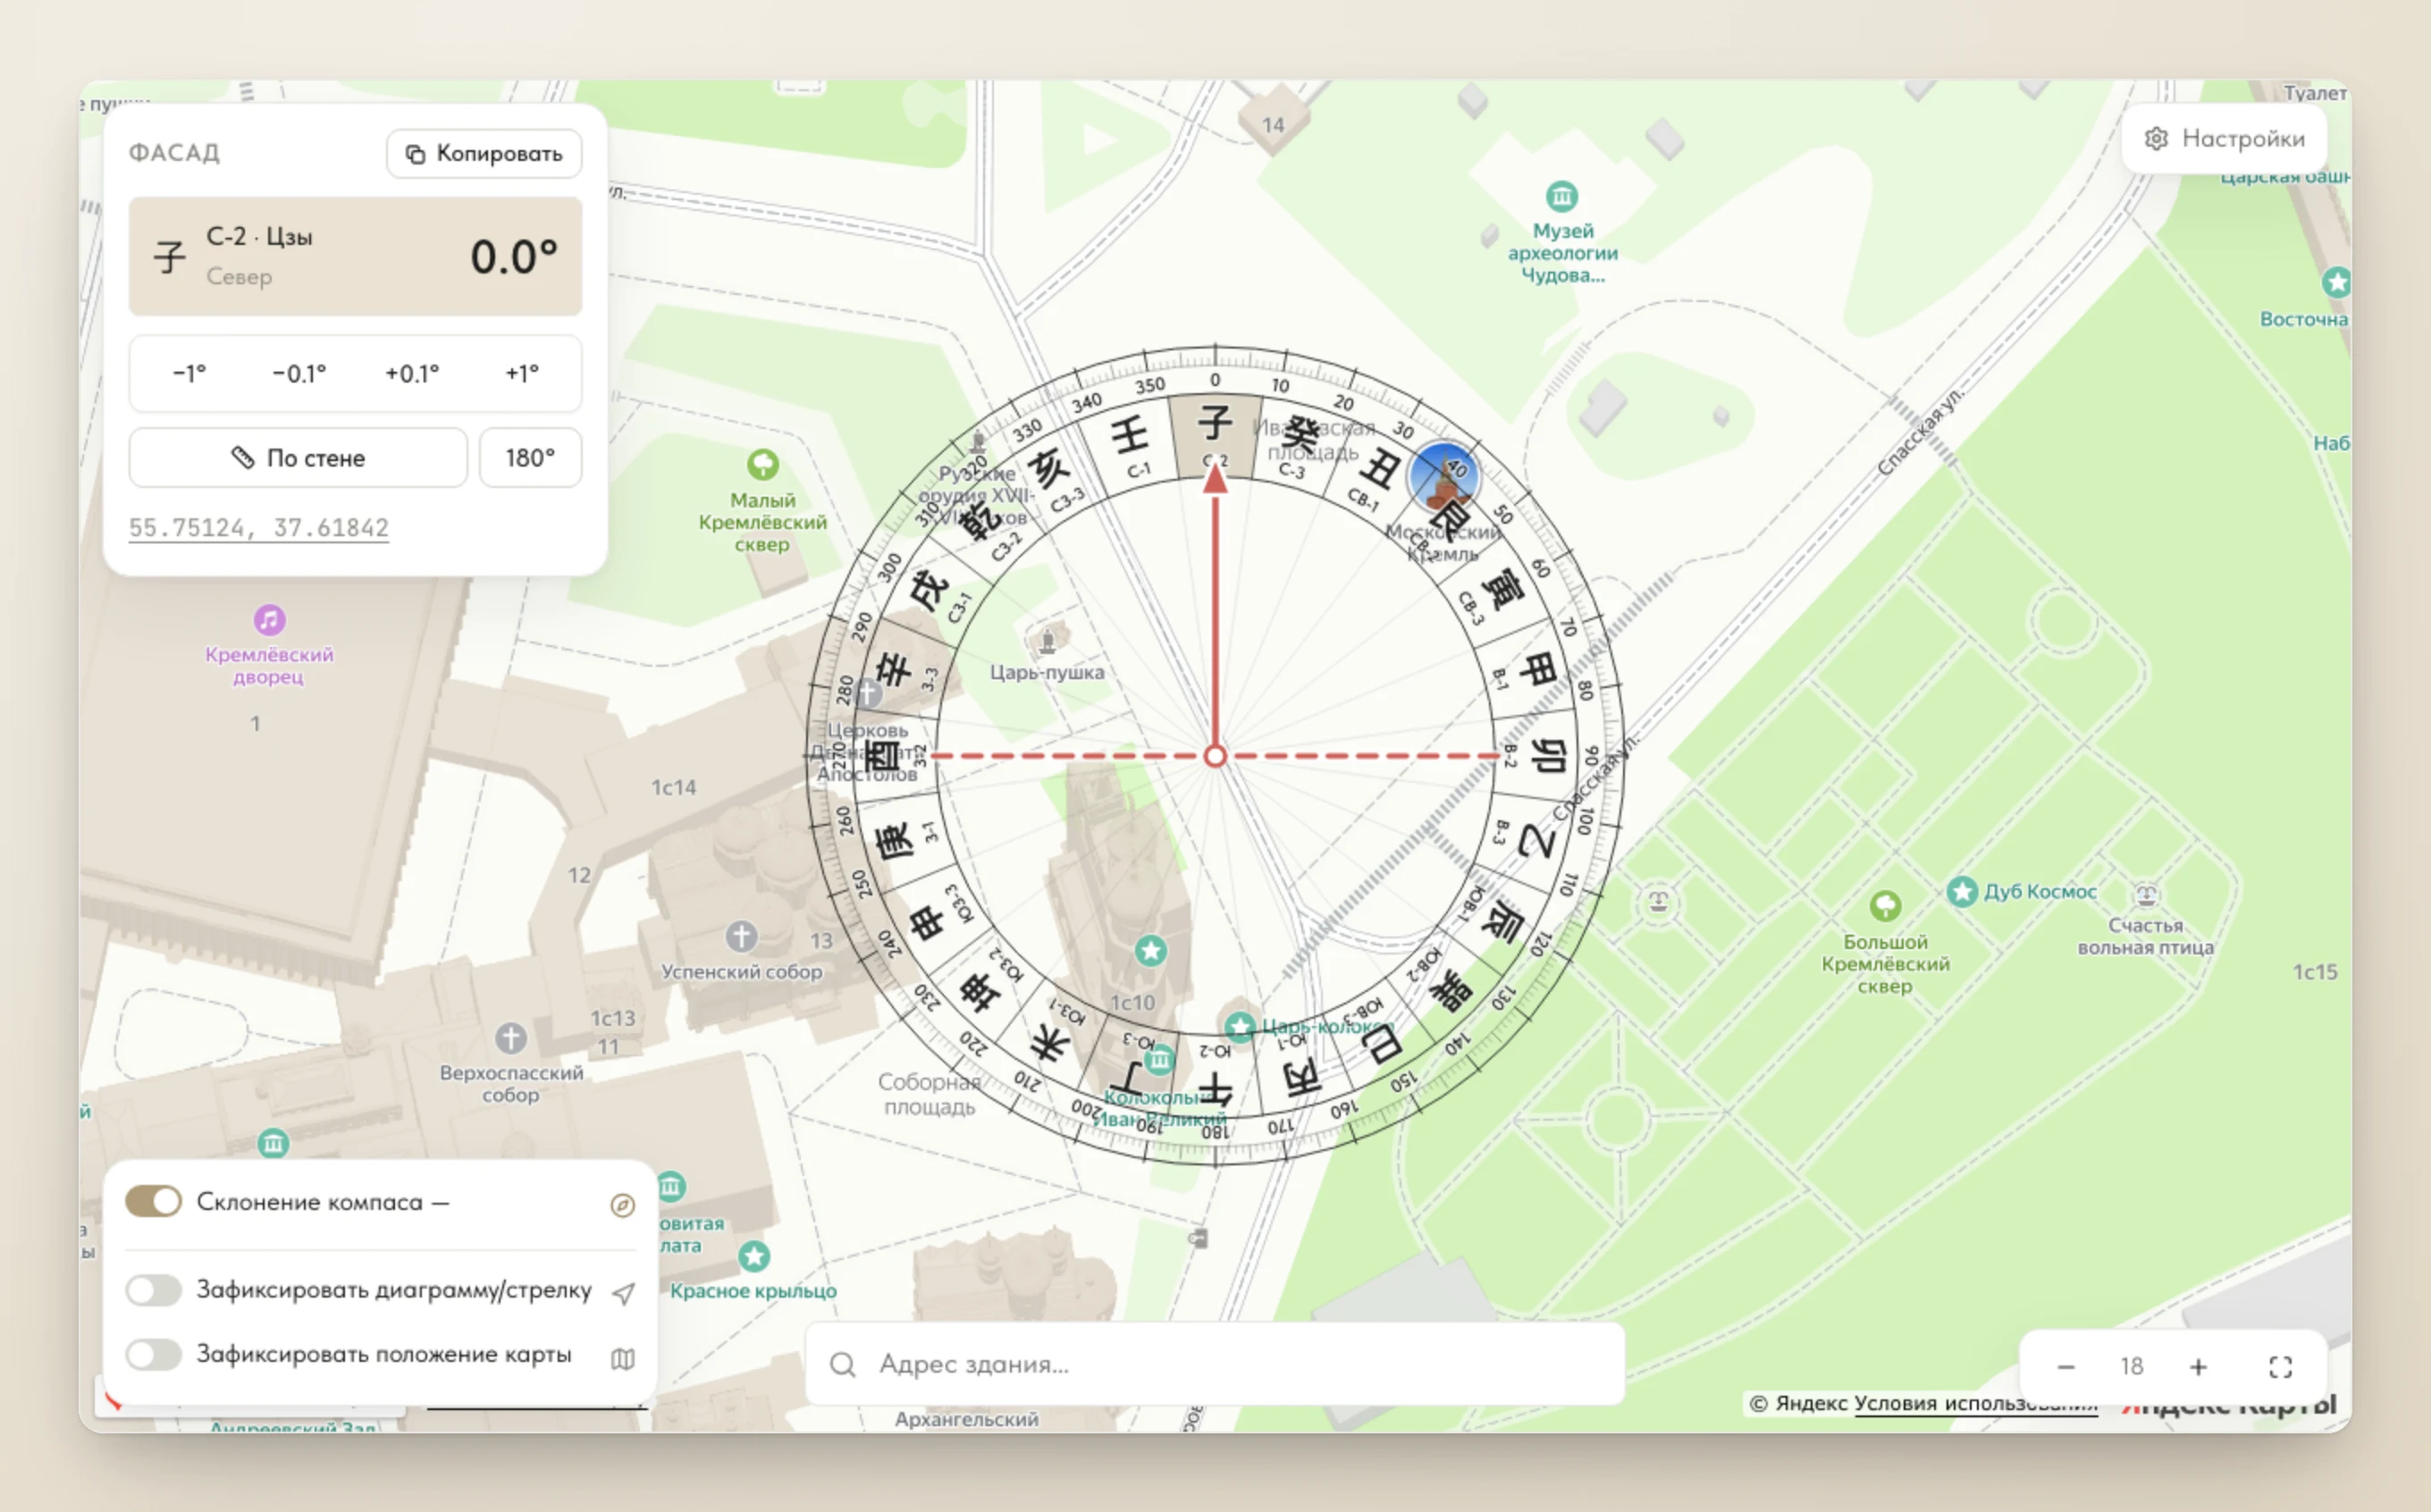
Task: Decrease the angle with −0.1° button
Action: (x=300, y=374)
